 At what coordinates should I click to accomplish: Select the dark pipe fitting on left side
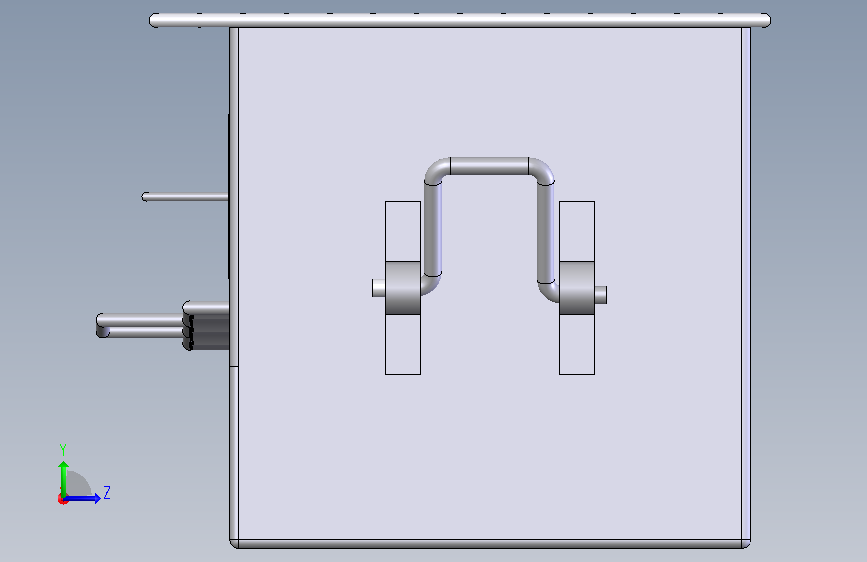206,326
